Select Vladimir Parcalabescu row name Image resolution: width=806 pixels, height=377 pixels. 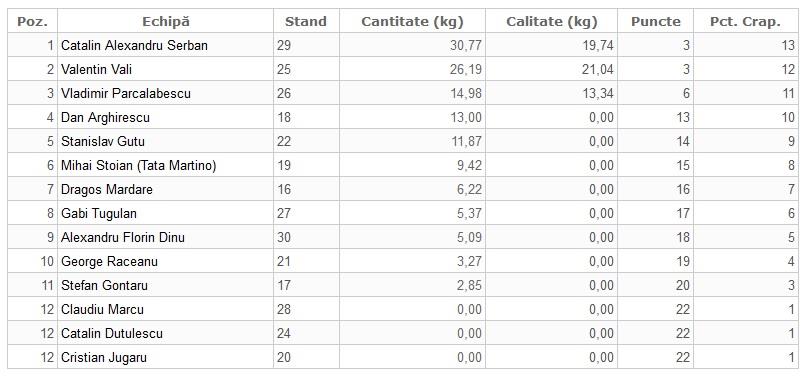tap(126, 93)
